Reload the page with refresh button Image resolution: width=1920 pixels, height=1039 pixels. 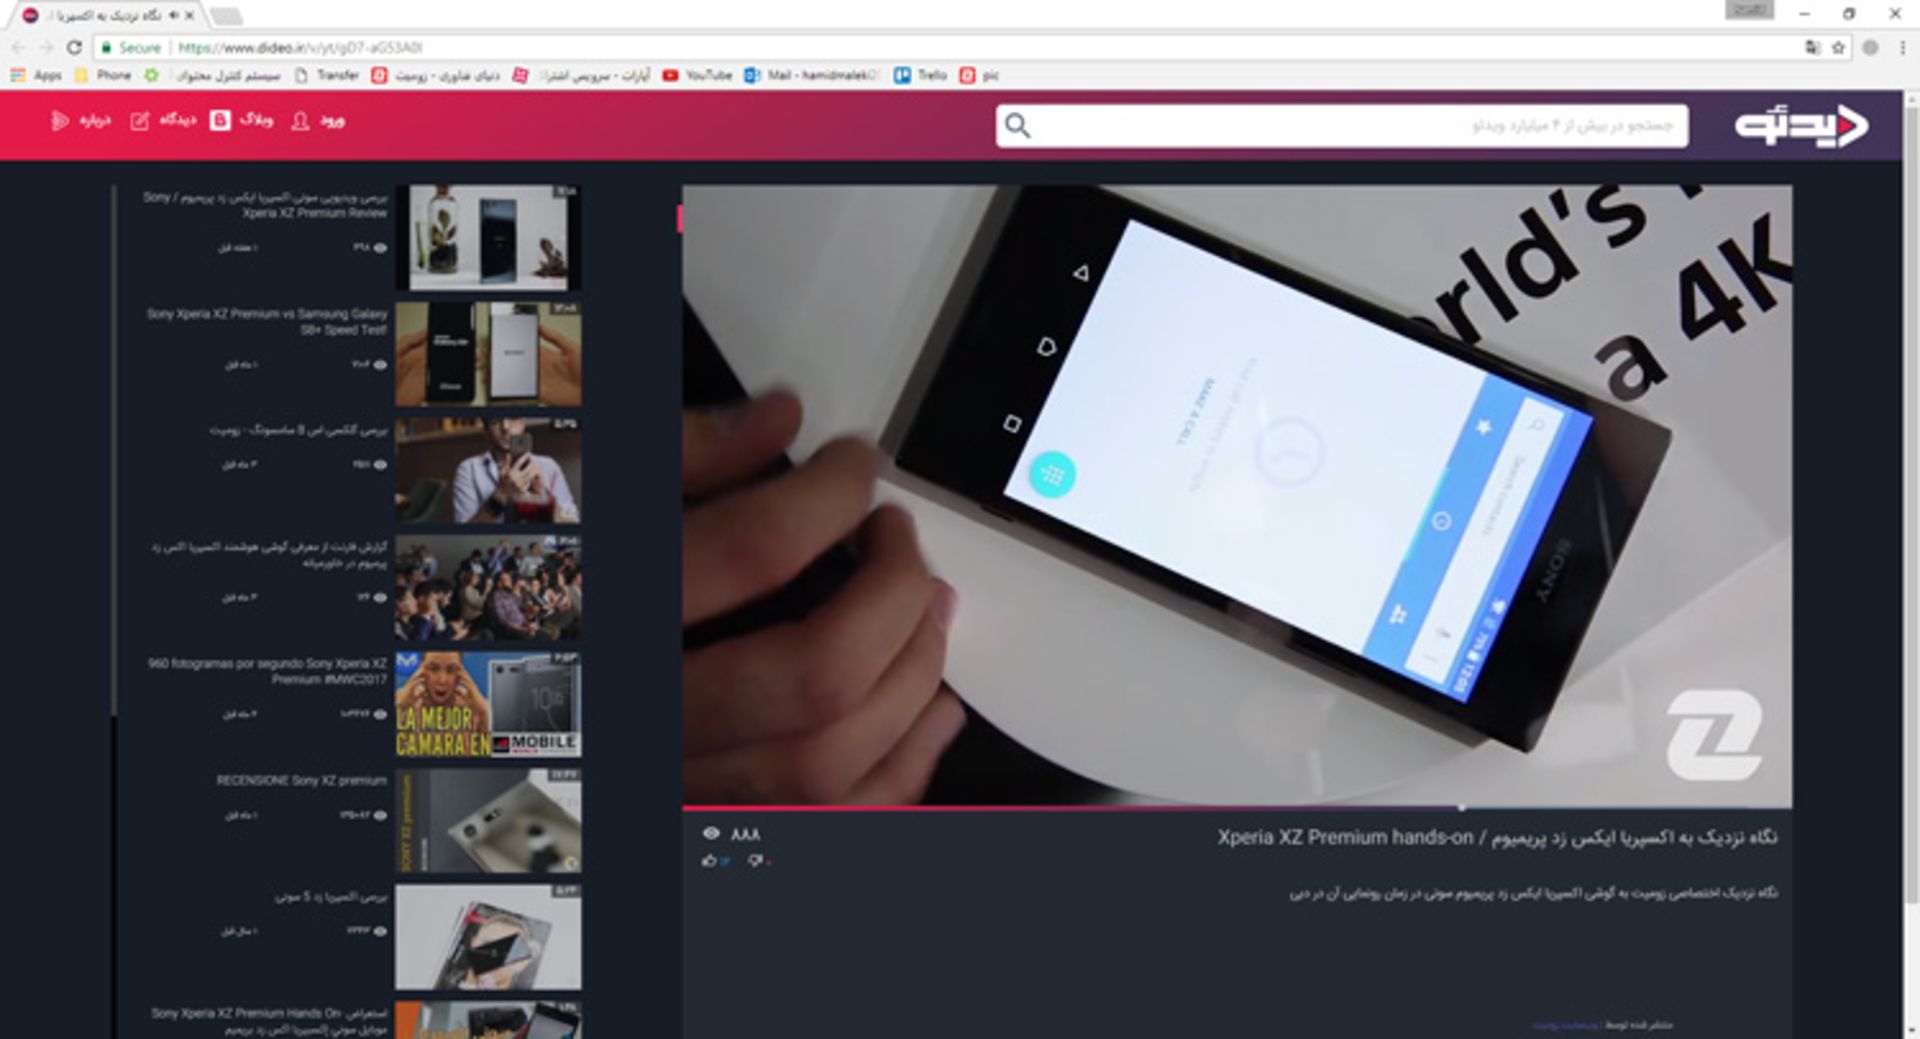(x=74, y=47)
